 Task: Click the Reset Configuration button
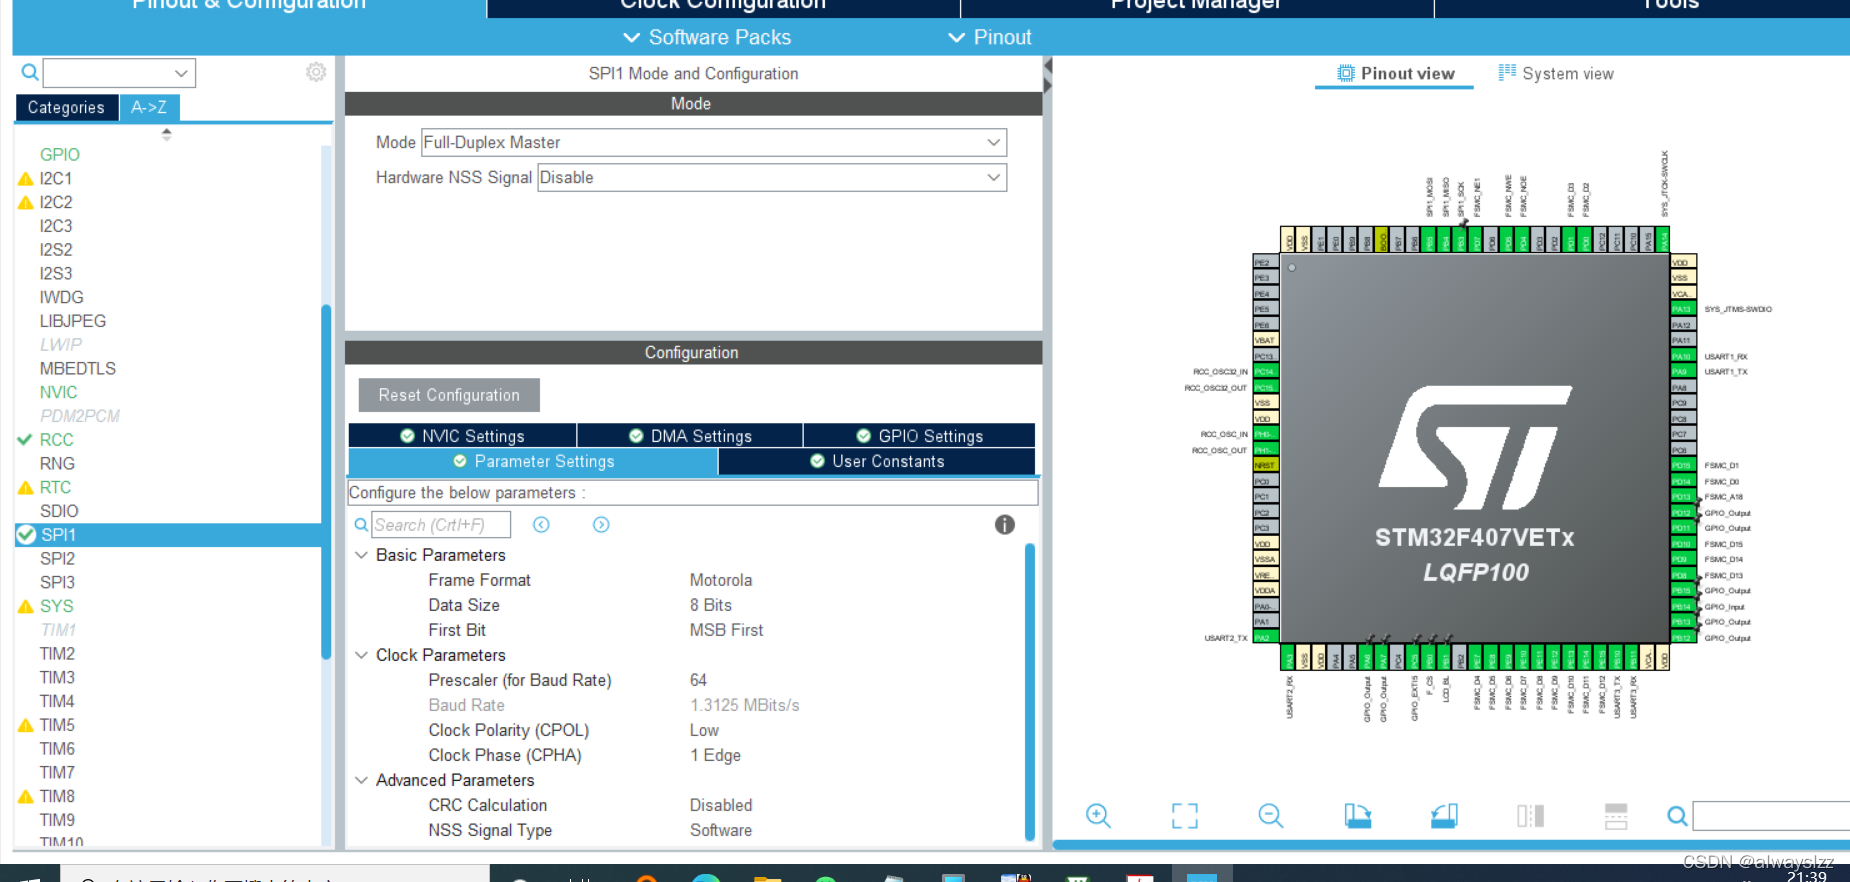pyautogui.click(x=449, y=395)
